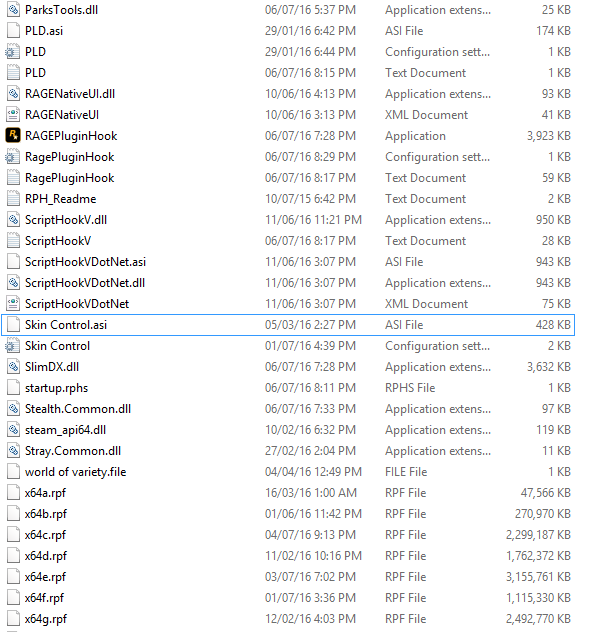
Task: Select the x64b.rpf file name
Action: (46, 513)
